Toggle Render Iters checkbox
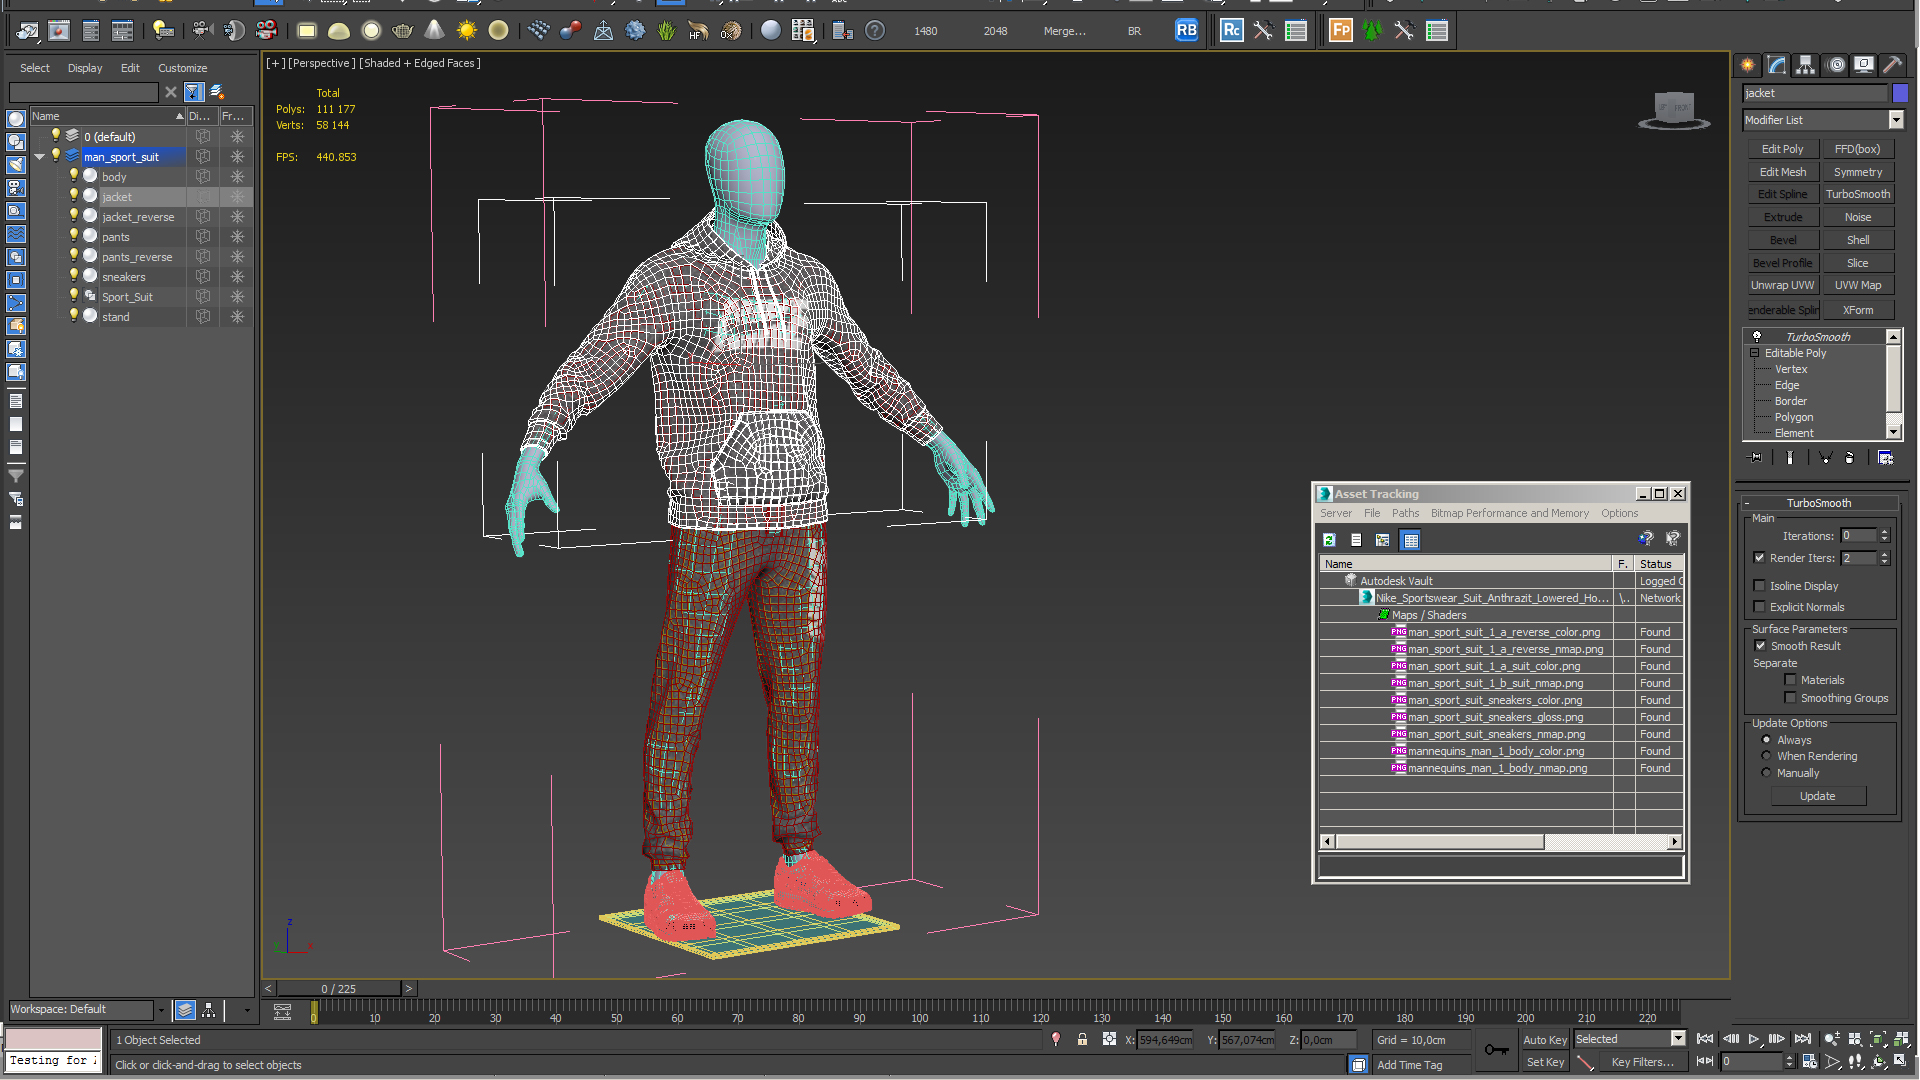1920x1080 pixels. (1760, 558)
